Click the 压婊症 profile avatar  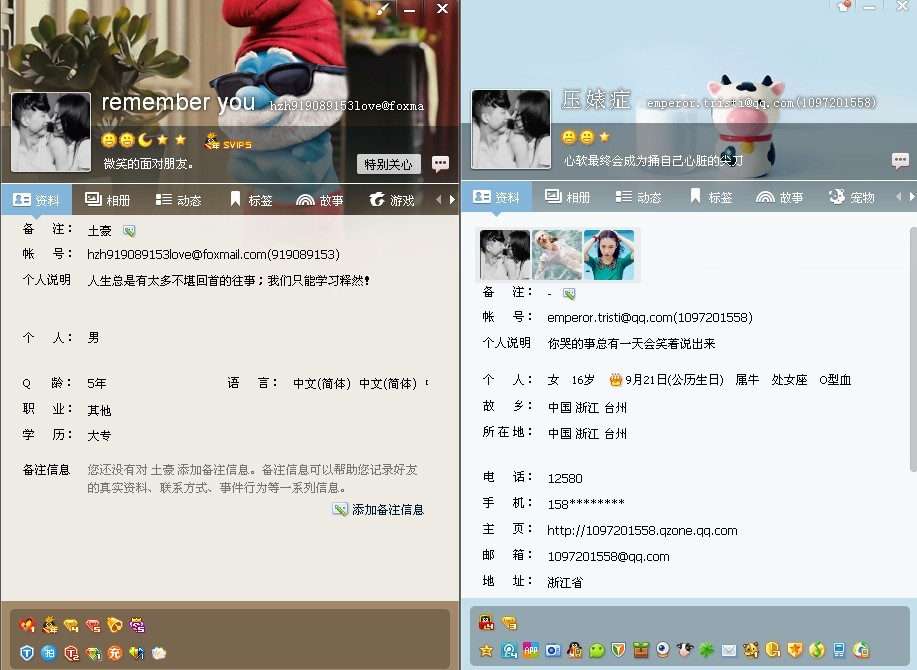coord(511,129)
